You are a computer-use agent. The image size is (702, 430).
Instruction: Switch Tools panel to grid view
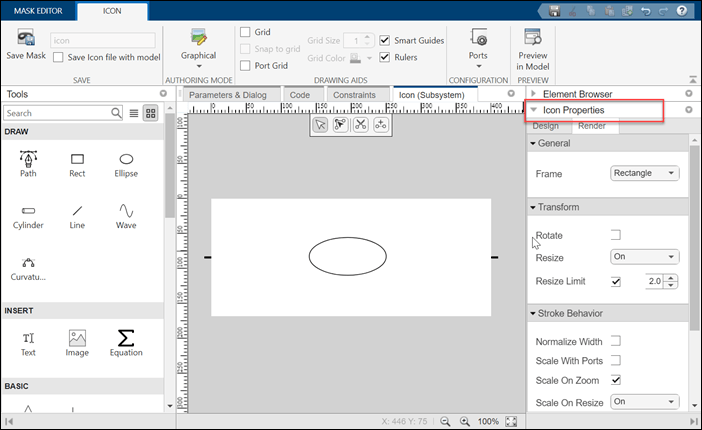tap(151, 113)
